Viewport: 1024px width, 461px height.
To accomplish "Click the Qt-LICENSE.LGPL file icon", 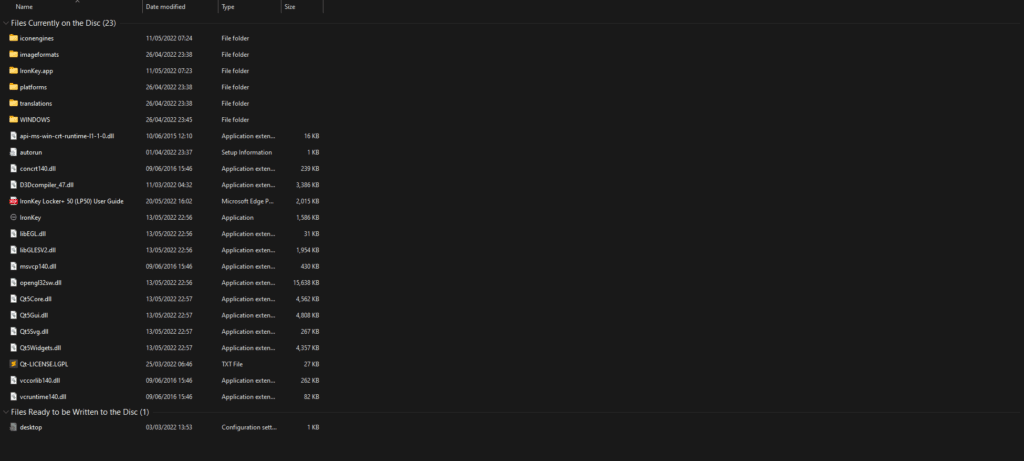I will click(x=13, y=364).
